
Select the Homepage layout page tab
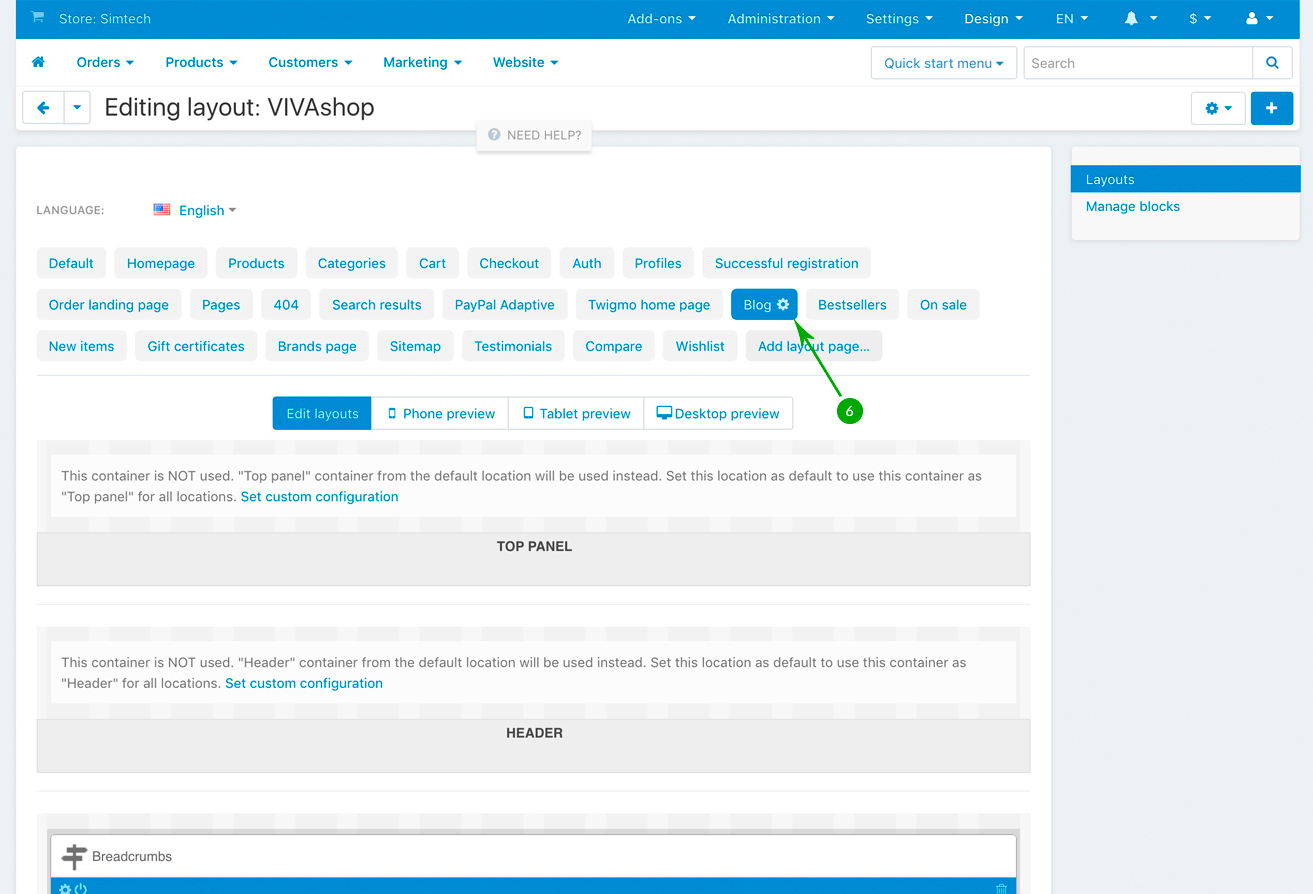[160, 263]
